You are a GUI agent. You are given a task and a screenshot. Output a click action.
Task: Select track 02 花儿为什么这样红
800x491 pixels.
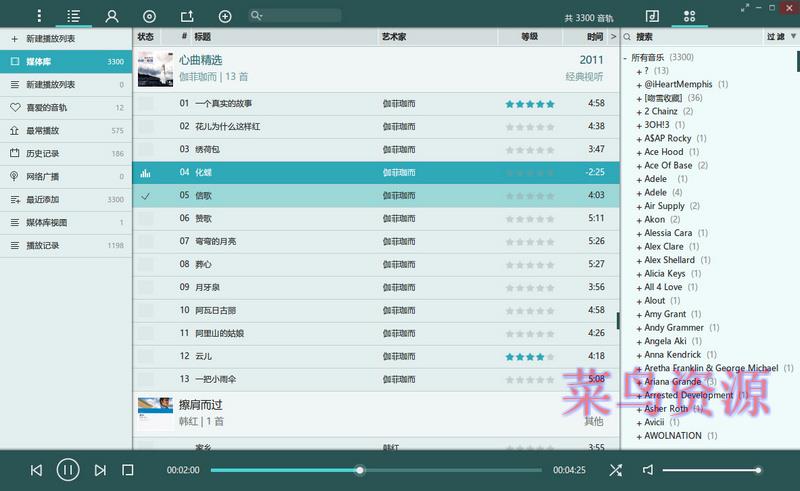376,127
